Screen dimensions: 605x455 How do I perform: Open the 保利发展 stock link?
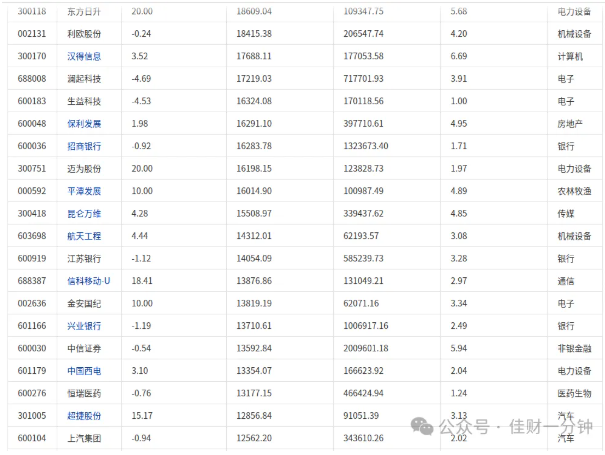coord(84,124)
